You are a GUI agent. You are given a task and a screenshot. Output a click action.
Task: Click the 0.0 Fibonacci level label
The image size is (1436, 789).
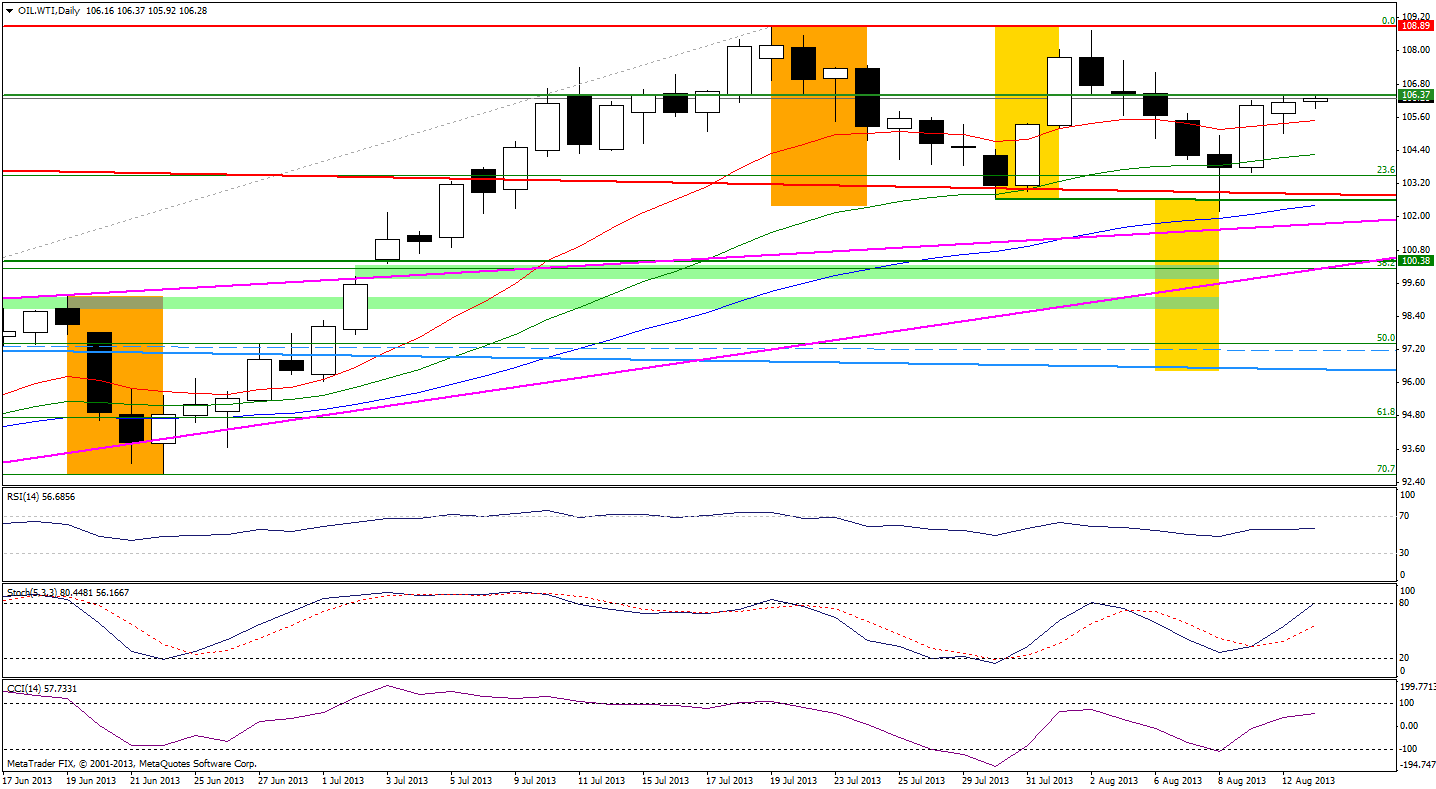click(x=1388, y=20)
